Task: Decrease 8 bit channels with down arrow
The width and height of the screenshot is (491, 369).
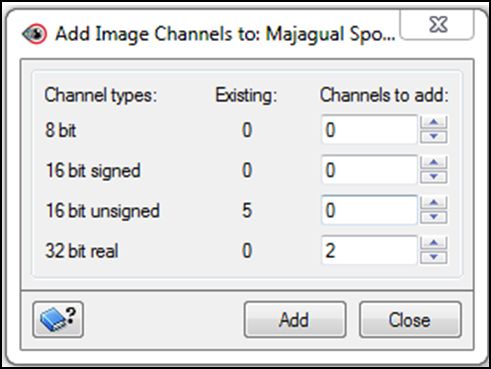Action: click(x=433, y=136)
